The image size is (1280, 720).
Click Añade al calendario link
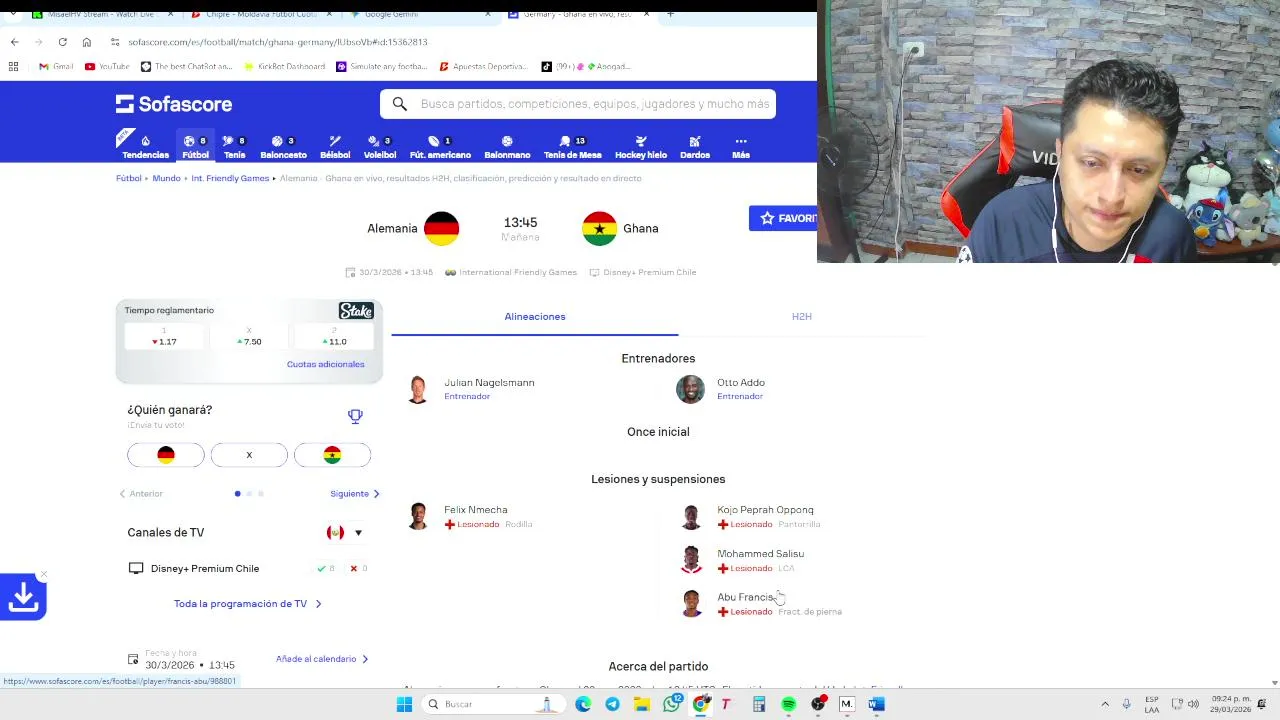click(322, 659)
